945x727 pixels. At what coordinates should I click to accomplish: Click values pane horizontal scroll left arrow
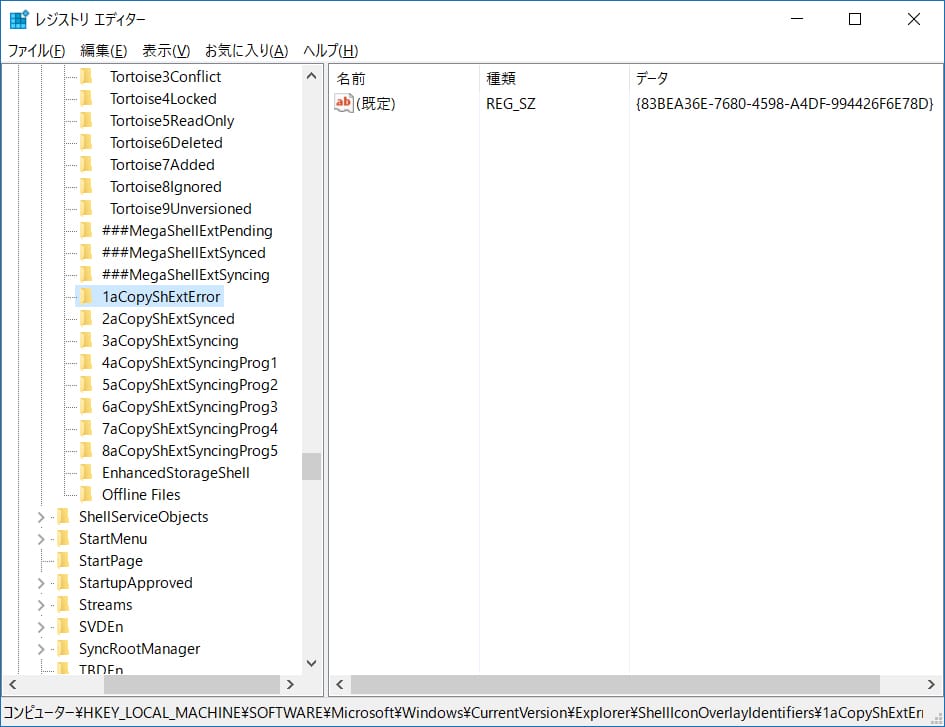tap(339, 684)
